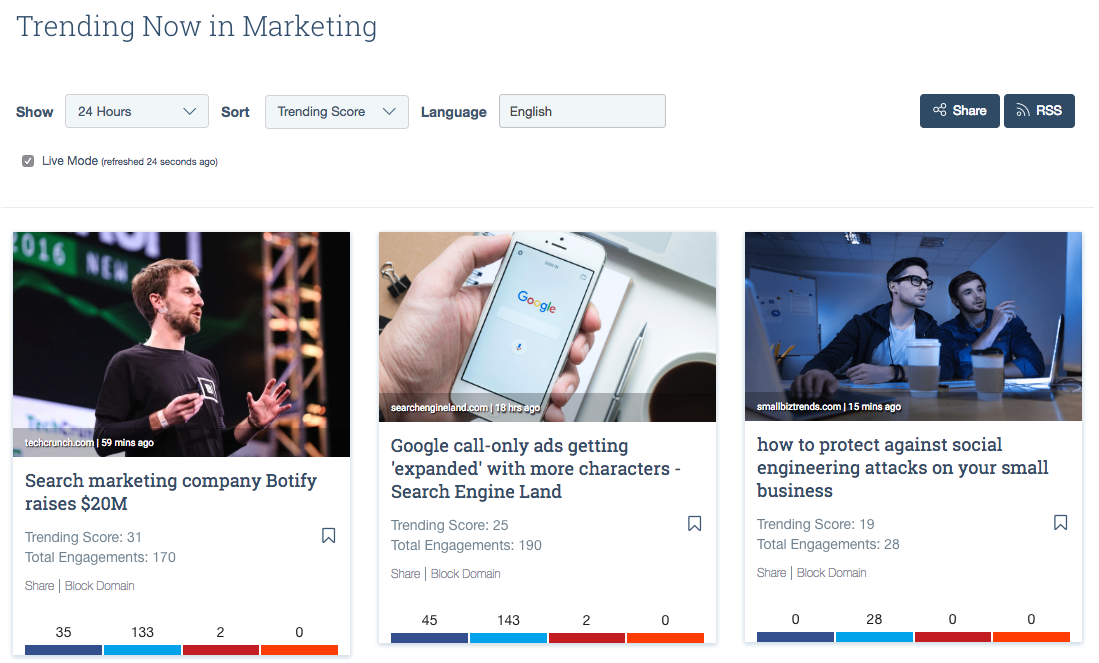Click the Share button with network icon
The width and height of the screenshot is (1099, 663).
tap(959, 111)
